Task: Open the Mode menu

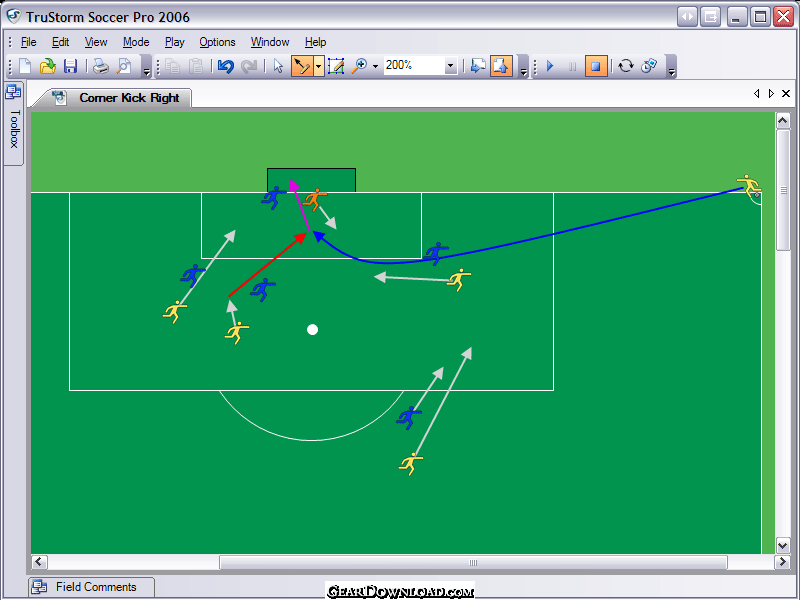Action: click(x=136, y=42)
